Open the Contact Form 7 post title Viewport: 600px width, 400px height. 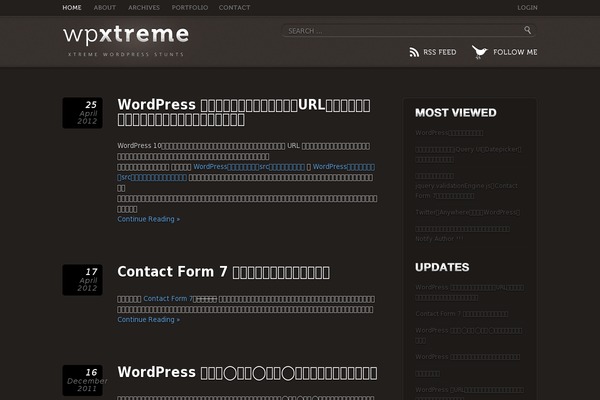tap(223, 272)
